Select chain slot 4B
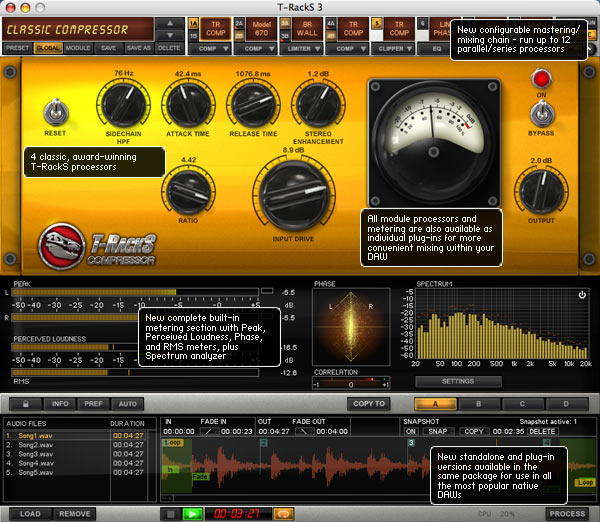This screenshot has height=522, width=600. (331, 36)
